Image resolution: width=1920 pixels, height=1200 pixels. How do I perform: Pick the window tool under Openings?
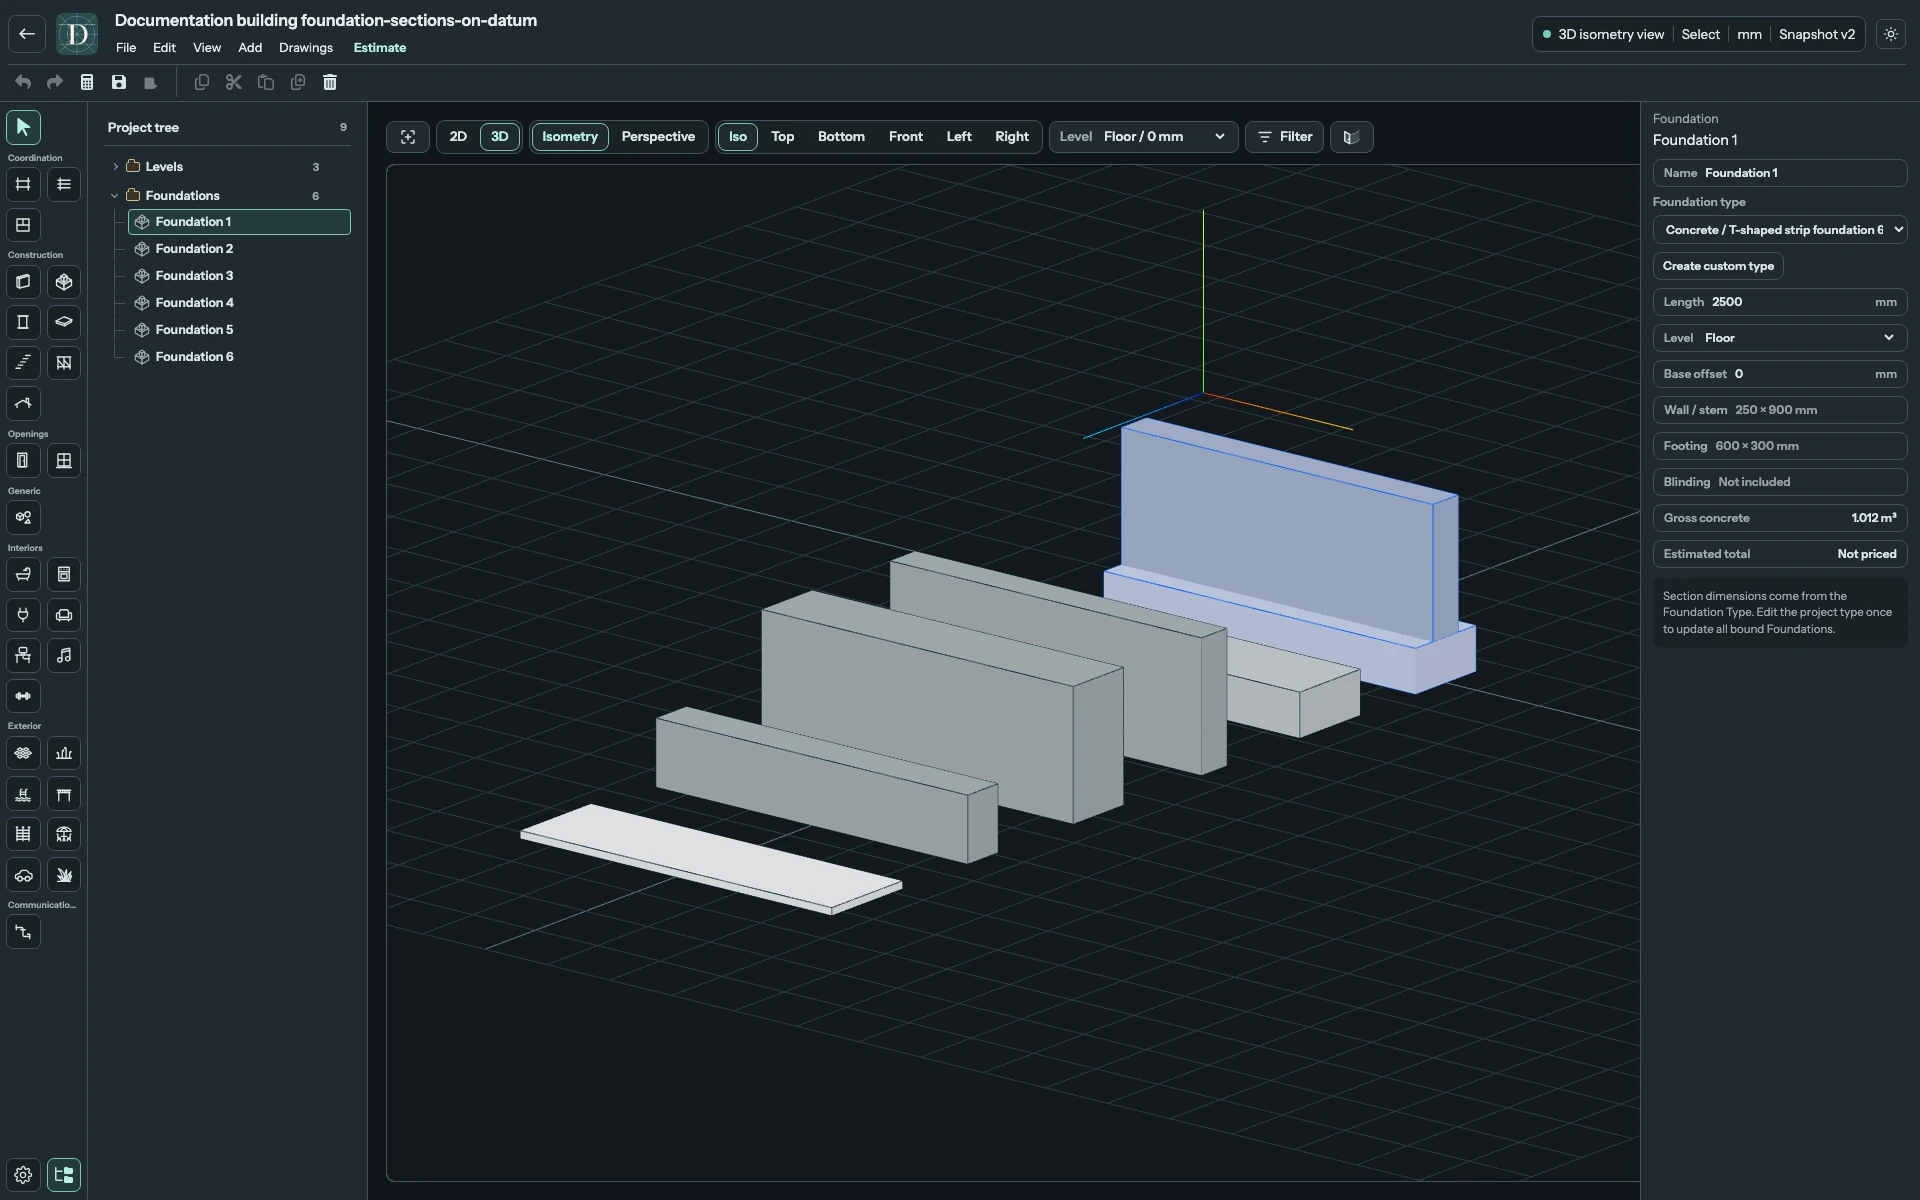coord(64,461)
